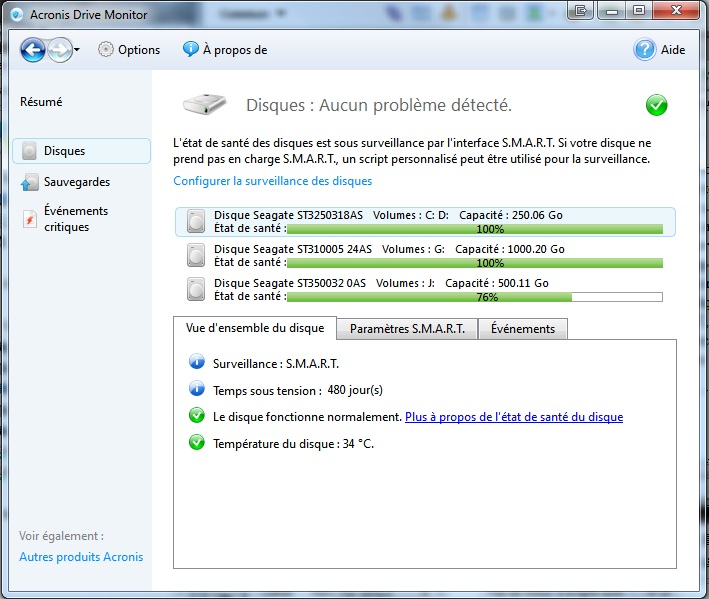Select the Seagate ST350032 0AS disk row
Screen dimensions: 709x599
425,290
